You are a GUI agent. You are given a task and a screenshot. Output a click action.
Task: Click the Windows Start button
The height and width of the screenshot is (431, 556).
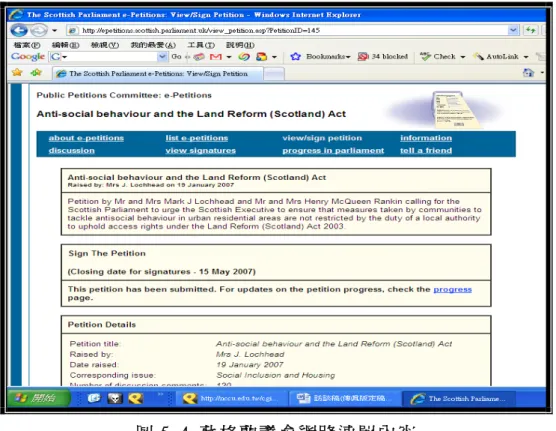click(39, 398)
